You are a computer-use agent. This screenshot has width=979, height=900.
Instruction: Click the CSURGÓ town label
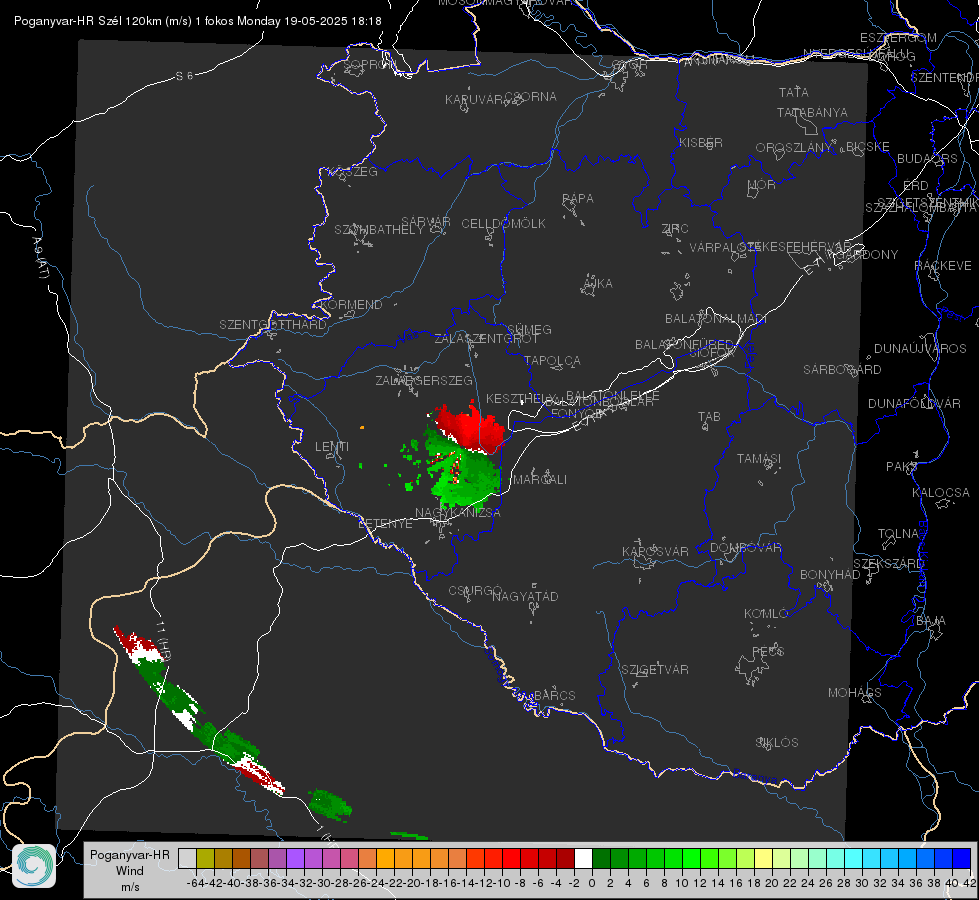[x=475, y=591]
